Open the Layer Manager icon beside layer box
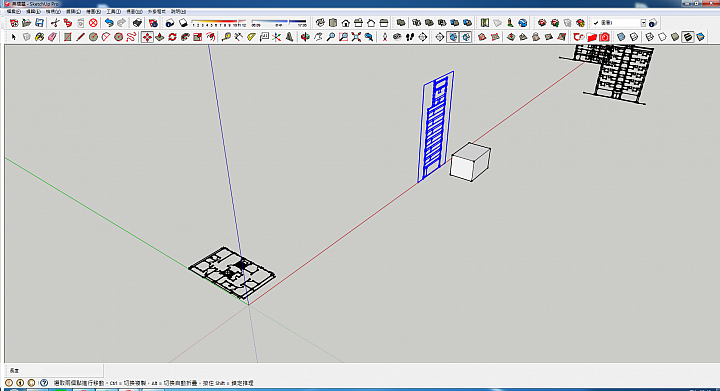 tap(652, 22)
